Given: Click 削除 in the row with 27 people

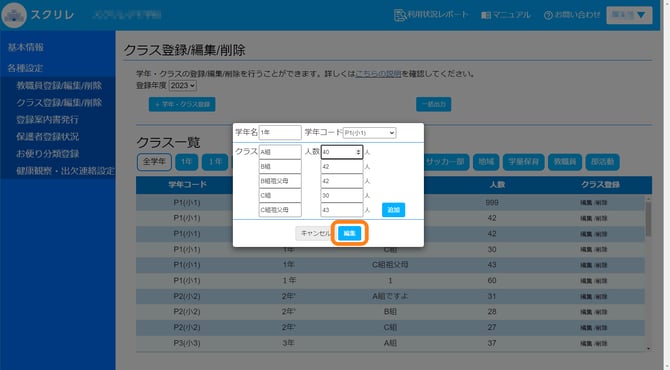Looking at the screenshot, I should pos(601,328).
